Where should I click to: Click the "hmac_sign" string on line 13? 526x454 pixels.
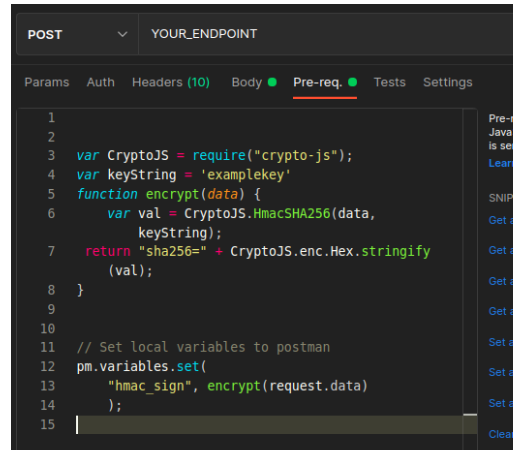click(x=150, y=386)
